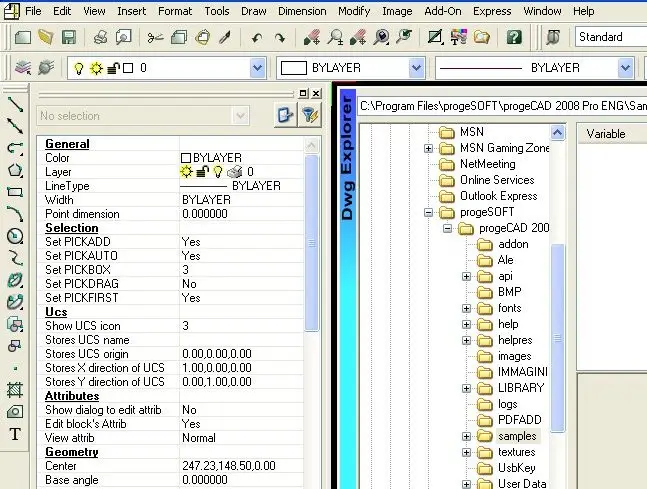Open the layer dropdown arrow
Image resolution: width=647 pixels, height=489 pixels.
click(x=257, y=68)
